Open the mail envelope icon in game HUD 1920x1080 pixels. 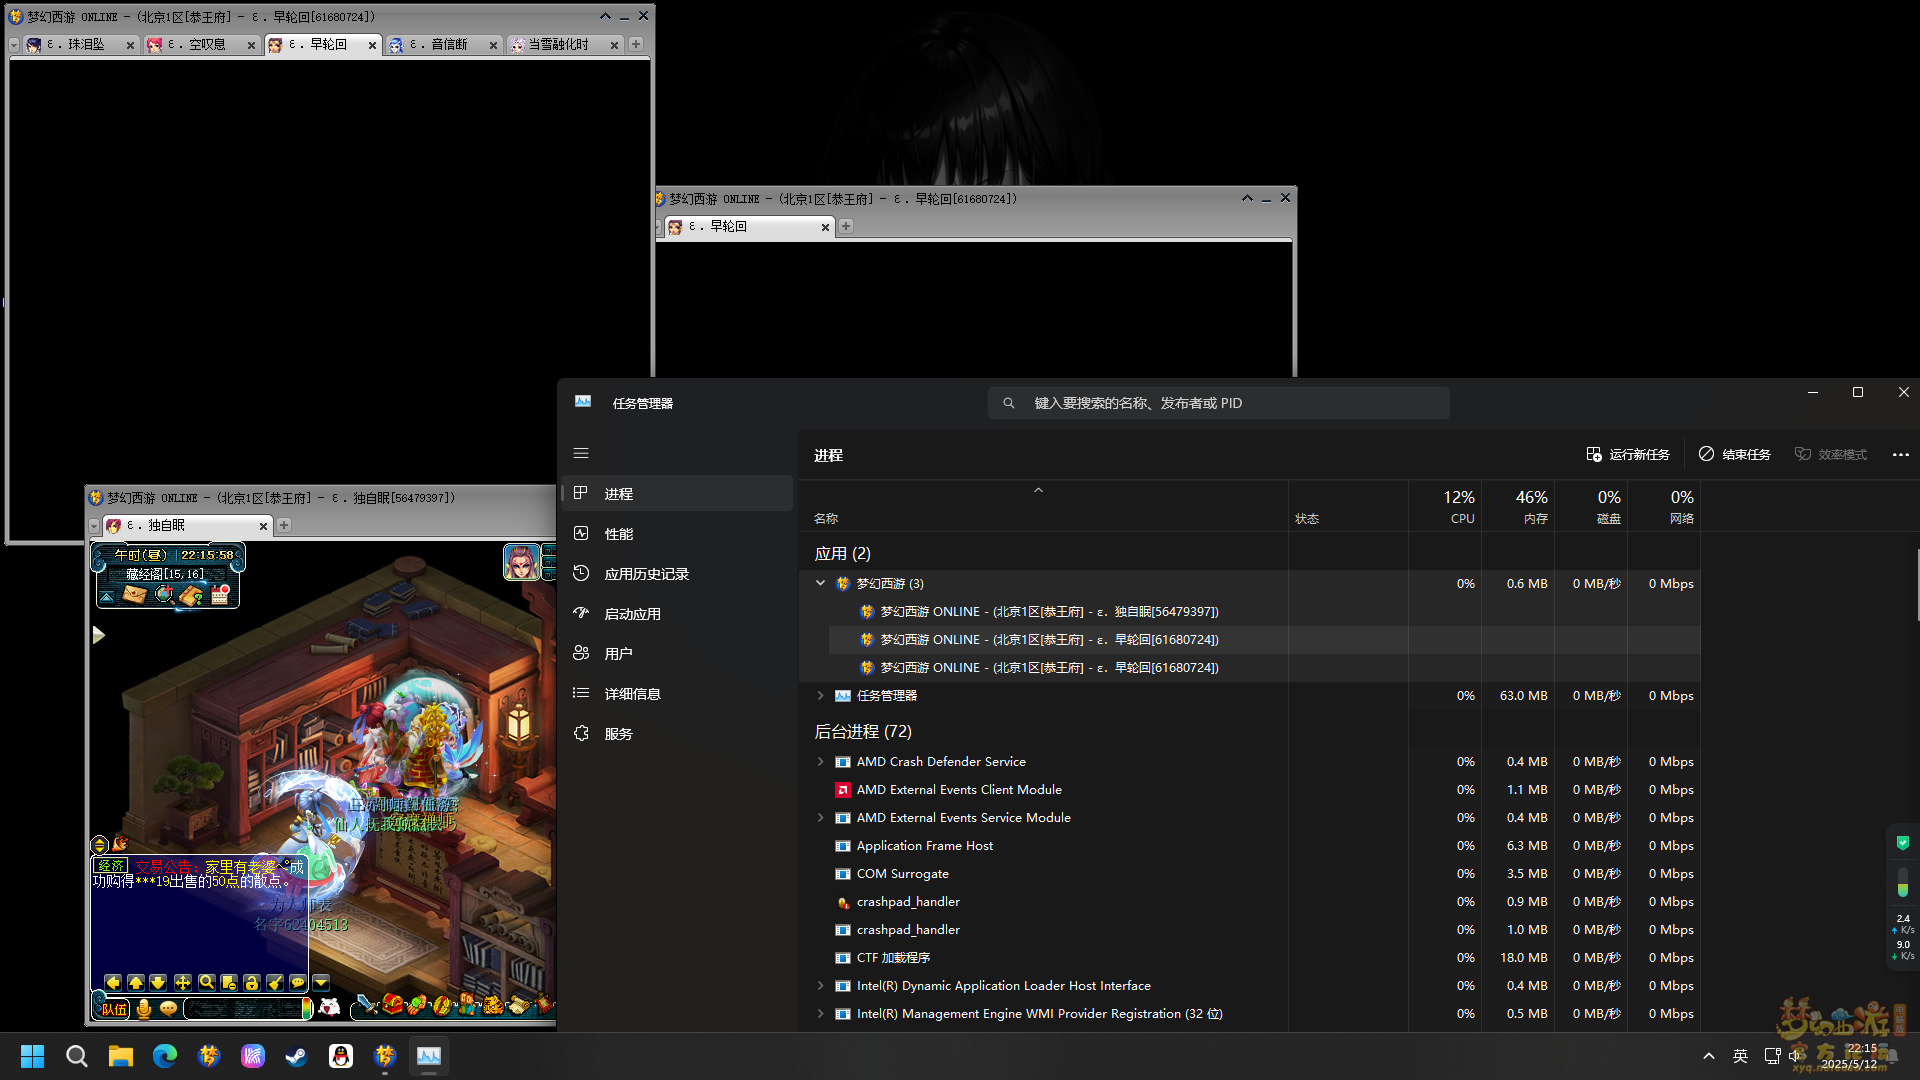tap(135, 595)
